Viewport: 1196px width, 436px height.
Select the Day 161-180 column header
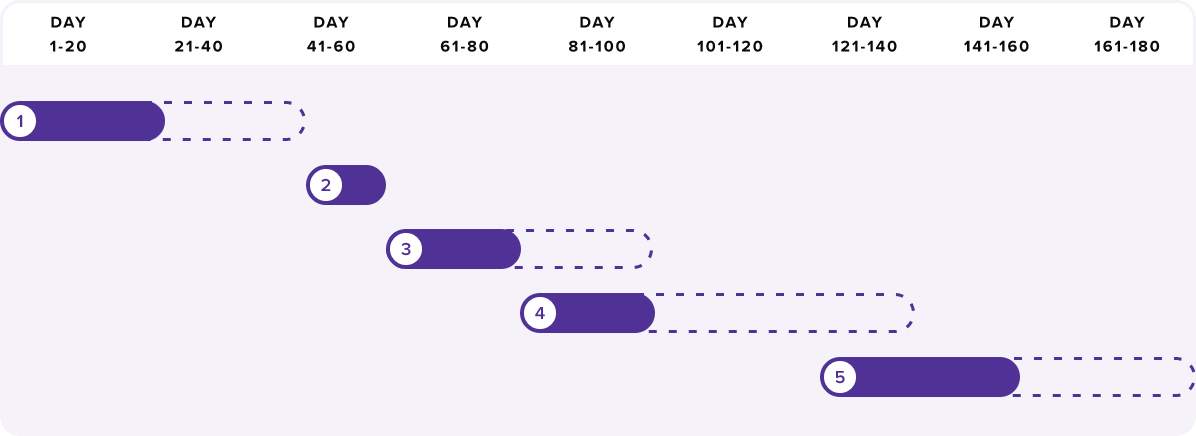(x=1127, y=34)
